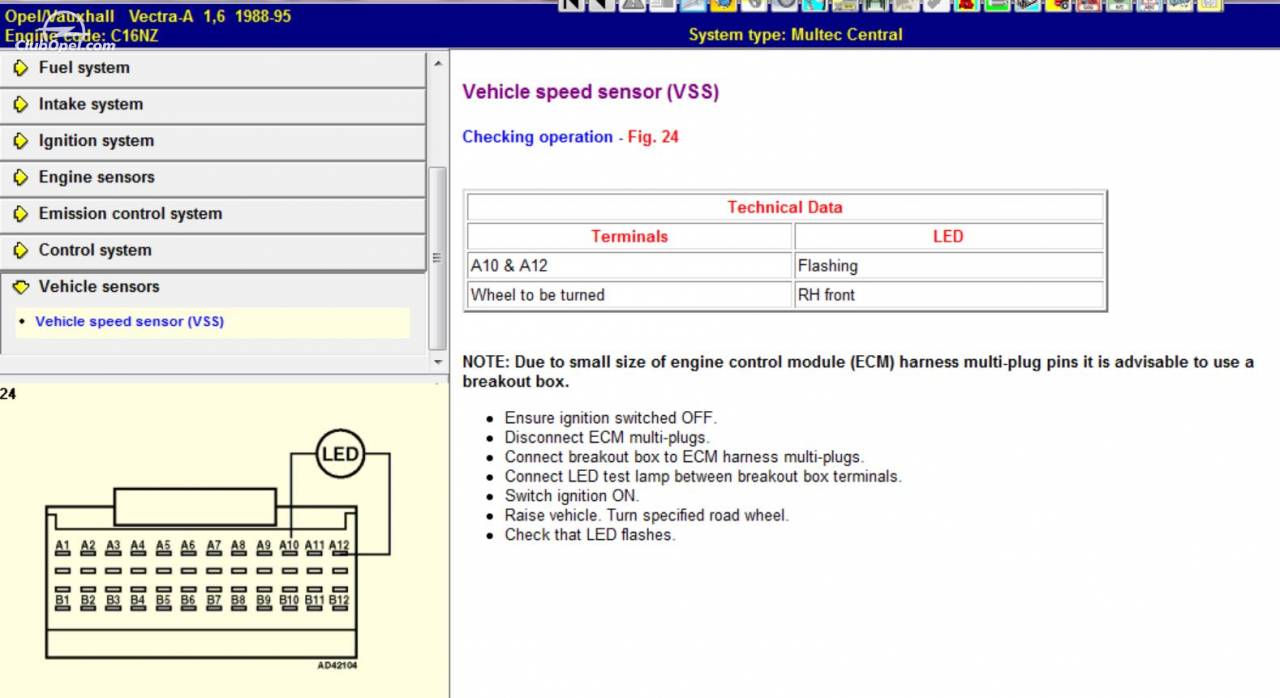Viewport: 1280px width, 698px height.
Task: Click the LED symbol in the diagram
Action: click(340, 454)
